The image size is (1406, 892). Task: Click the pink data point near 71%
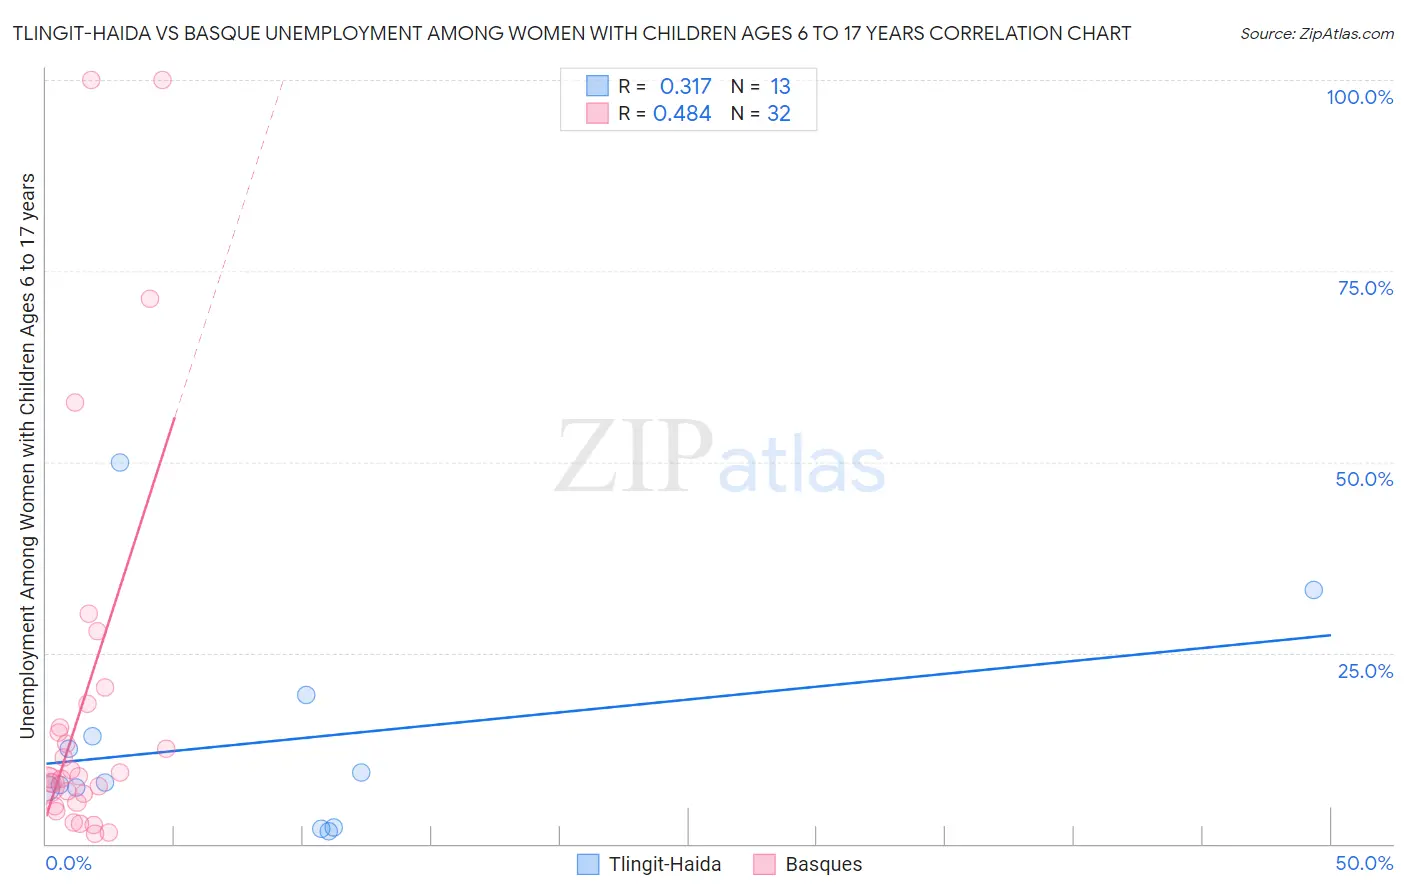pyautogui.click(x=150, y=298)
